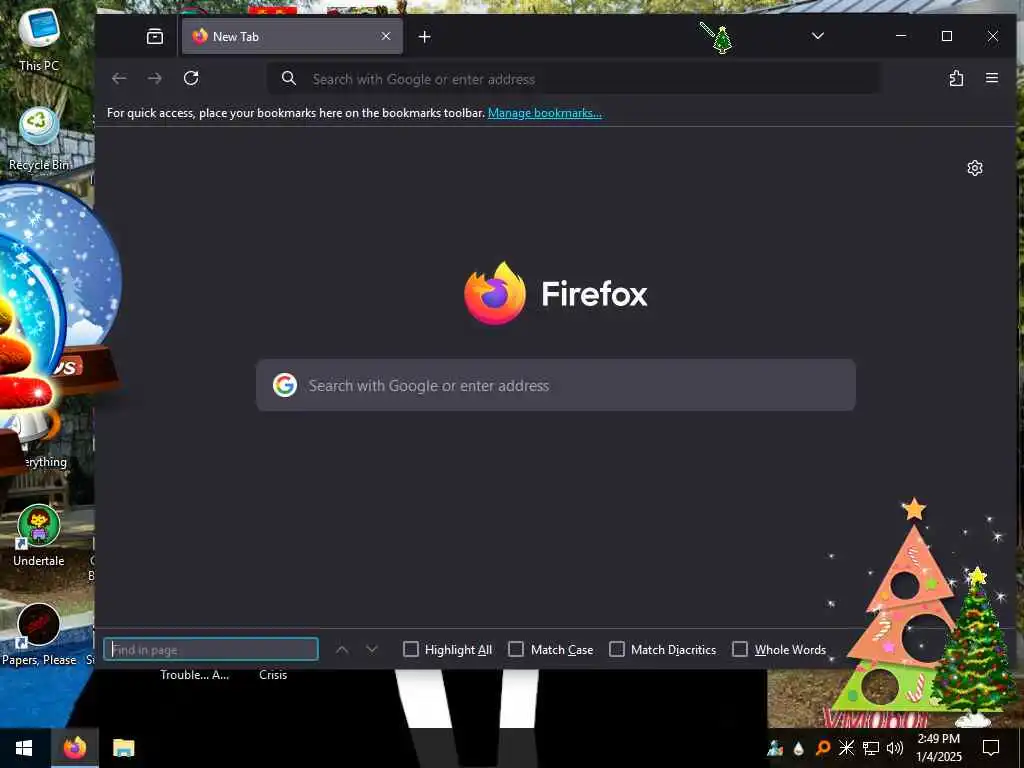Click Crisis desktop label

click(273, 675)
